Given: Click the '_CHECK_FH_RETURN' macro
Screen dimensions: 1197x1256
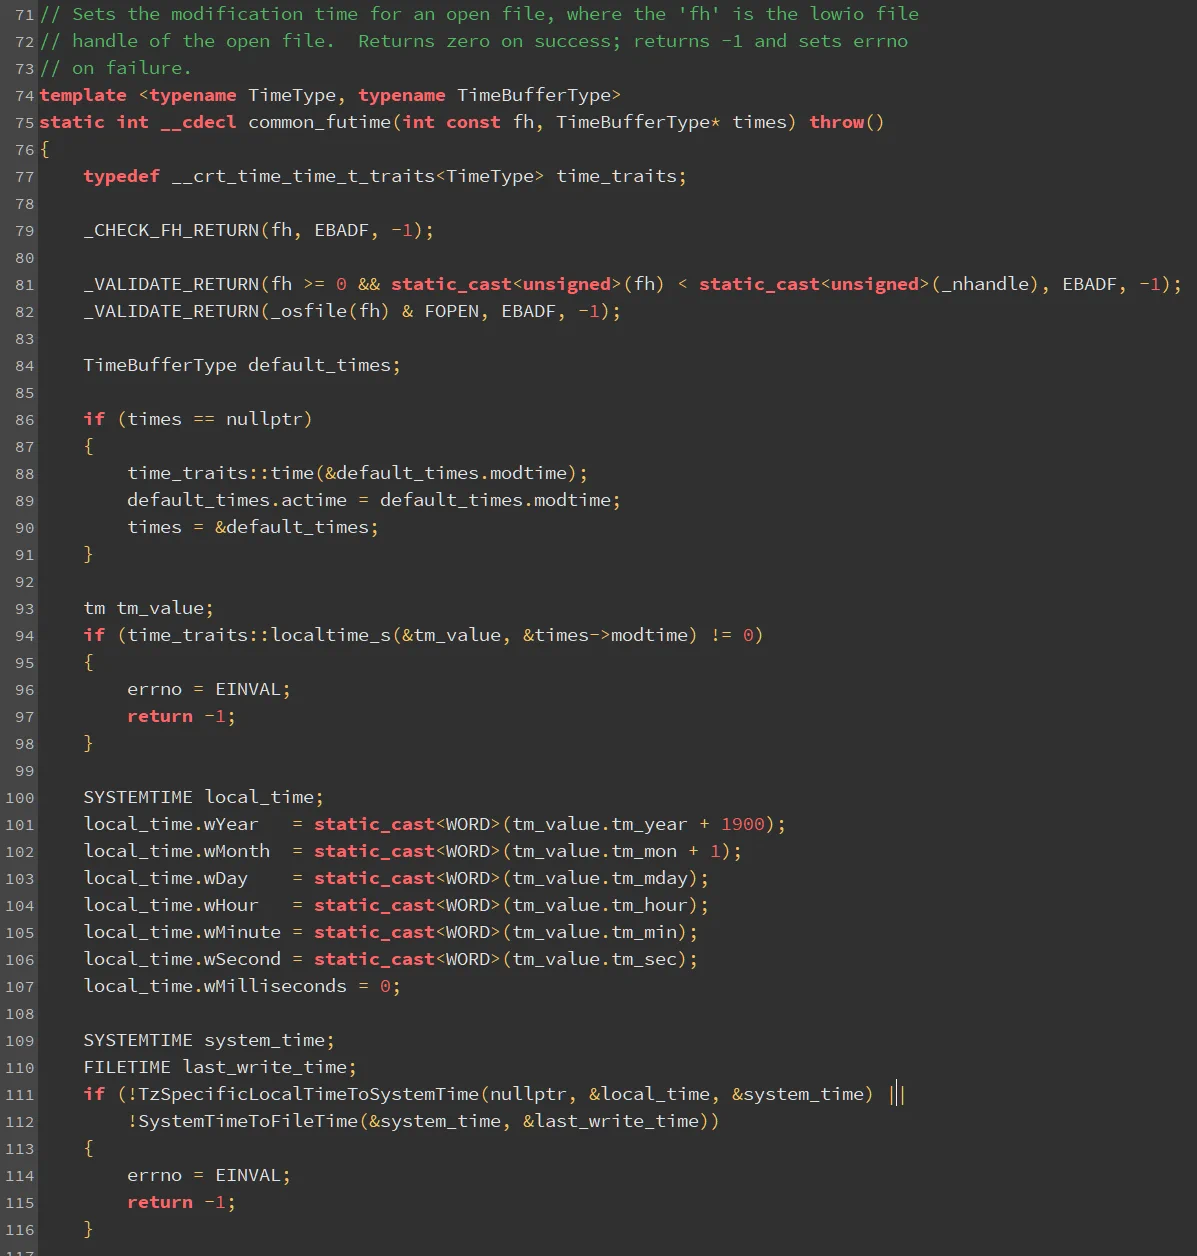Looking at the screenshot, I should click(171, 230).
